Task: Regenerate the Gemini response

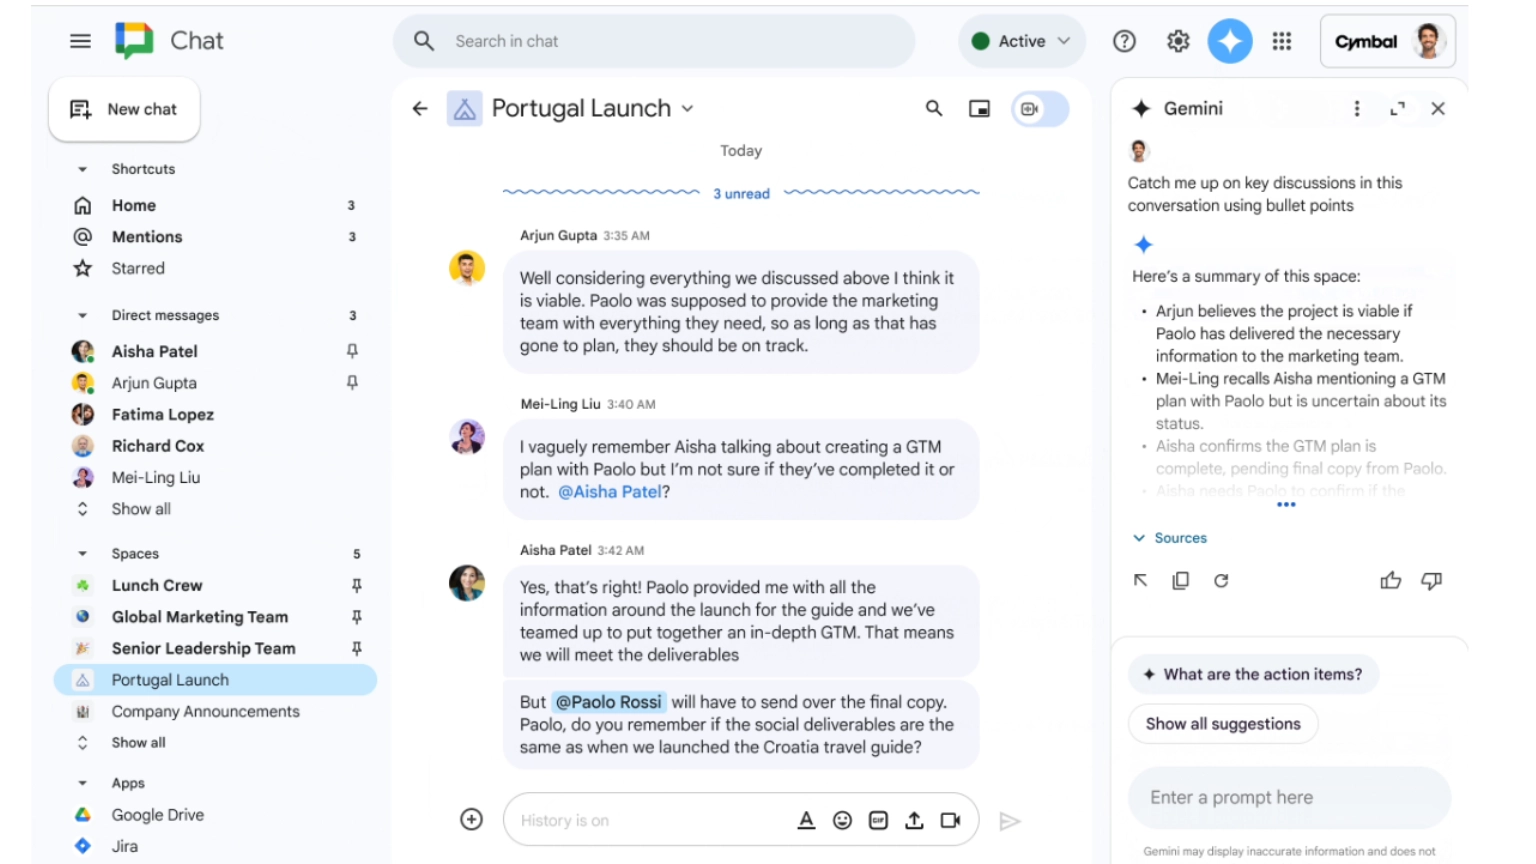Action: 1221,581
